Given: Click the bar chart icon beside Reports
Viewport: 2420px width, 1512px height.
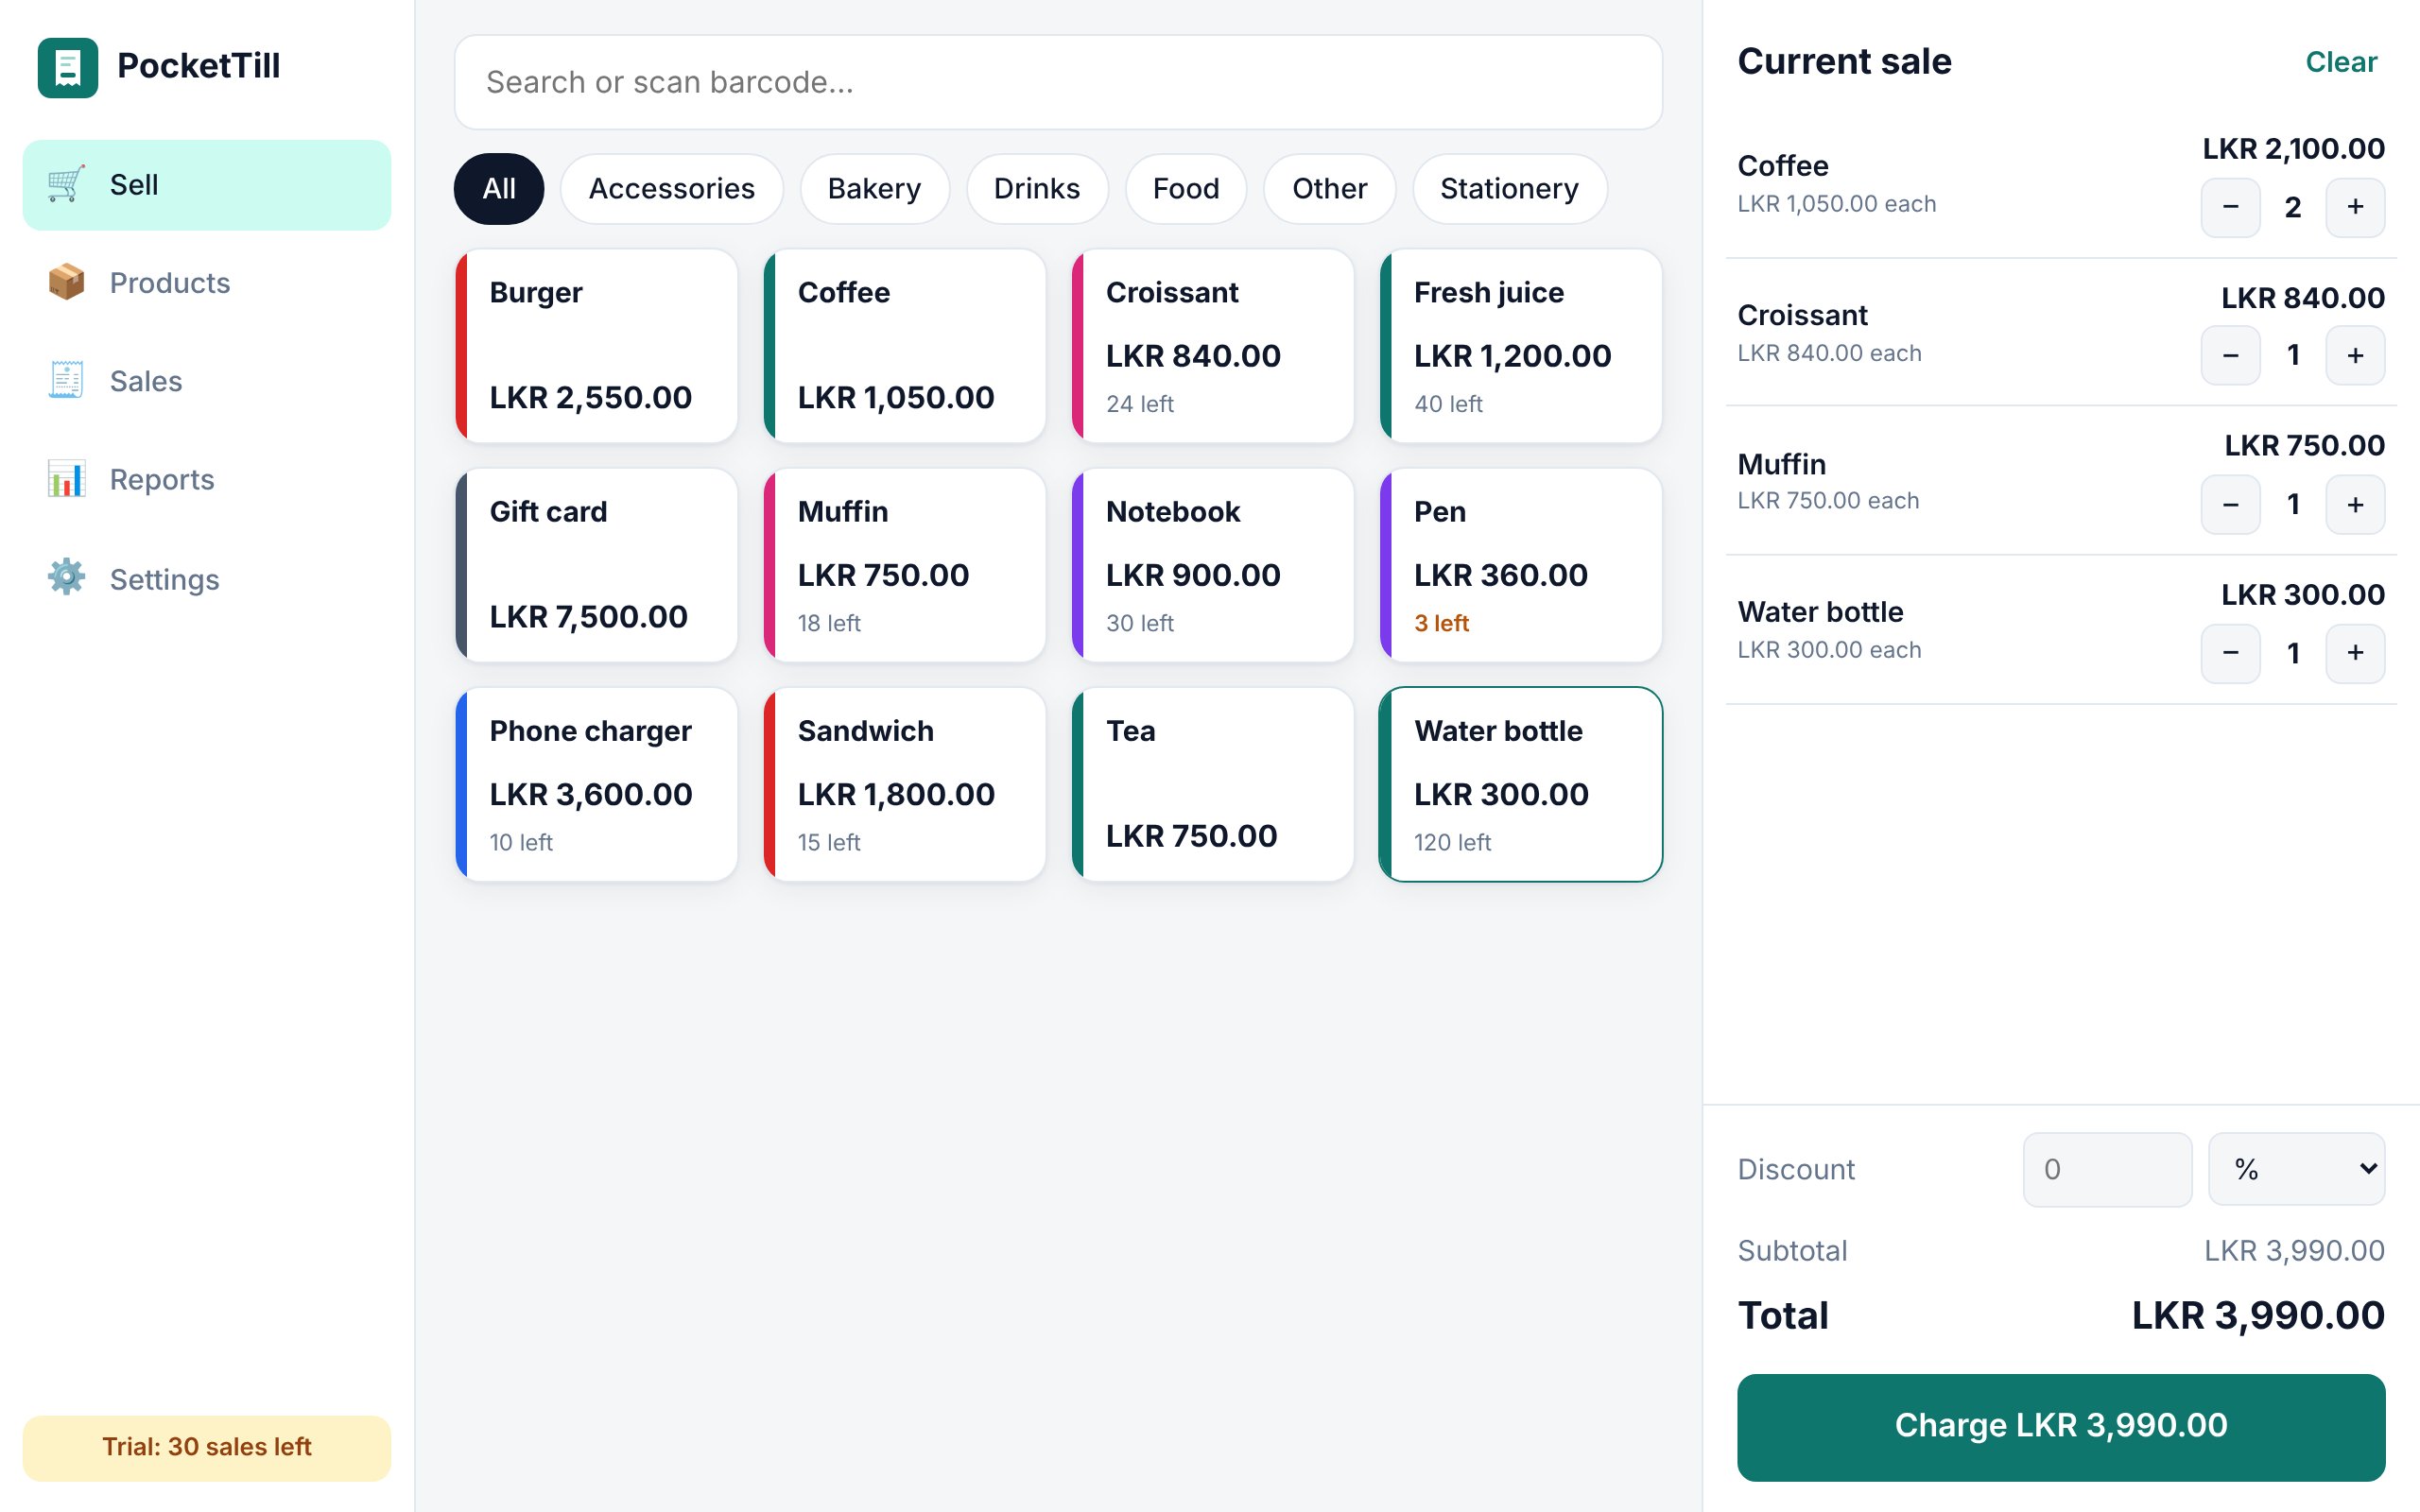Looking at the screenshot, I should tap(66, 479).
